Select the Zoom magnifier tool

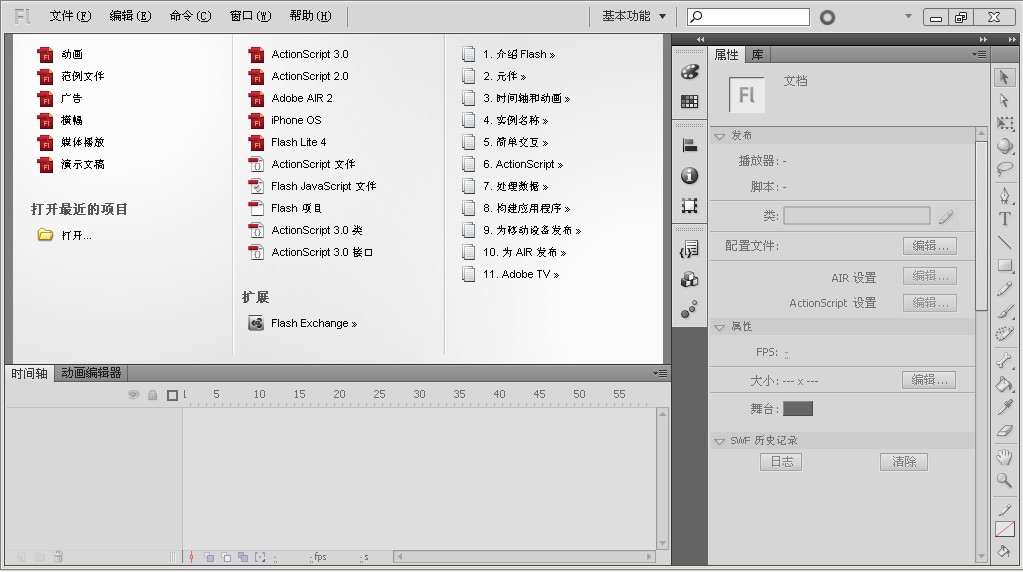pyautogui.click(x=1005, y=481)
